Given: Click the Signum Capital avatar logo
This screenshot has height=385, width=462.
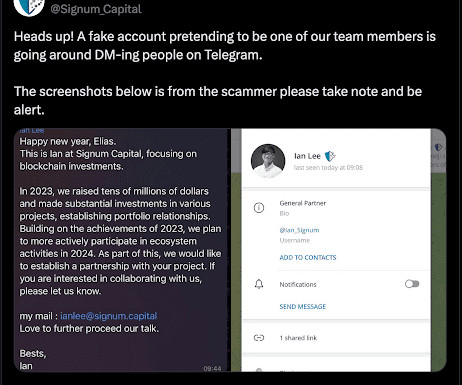Looking at the screenshot, I should (29, 7).
